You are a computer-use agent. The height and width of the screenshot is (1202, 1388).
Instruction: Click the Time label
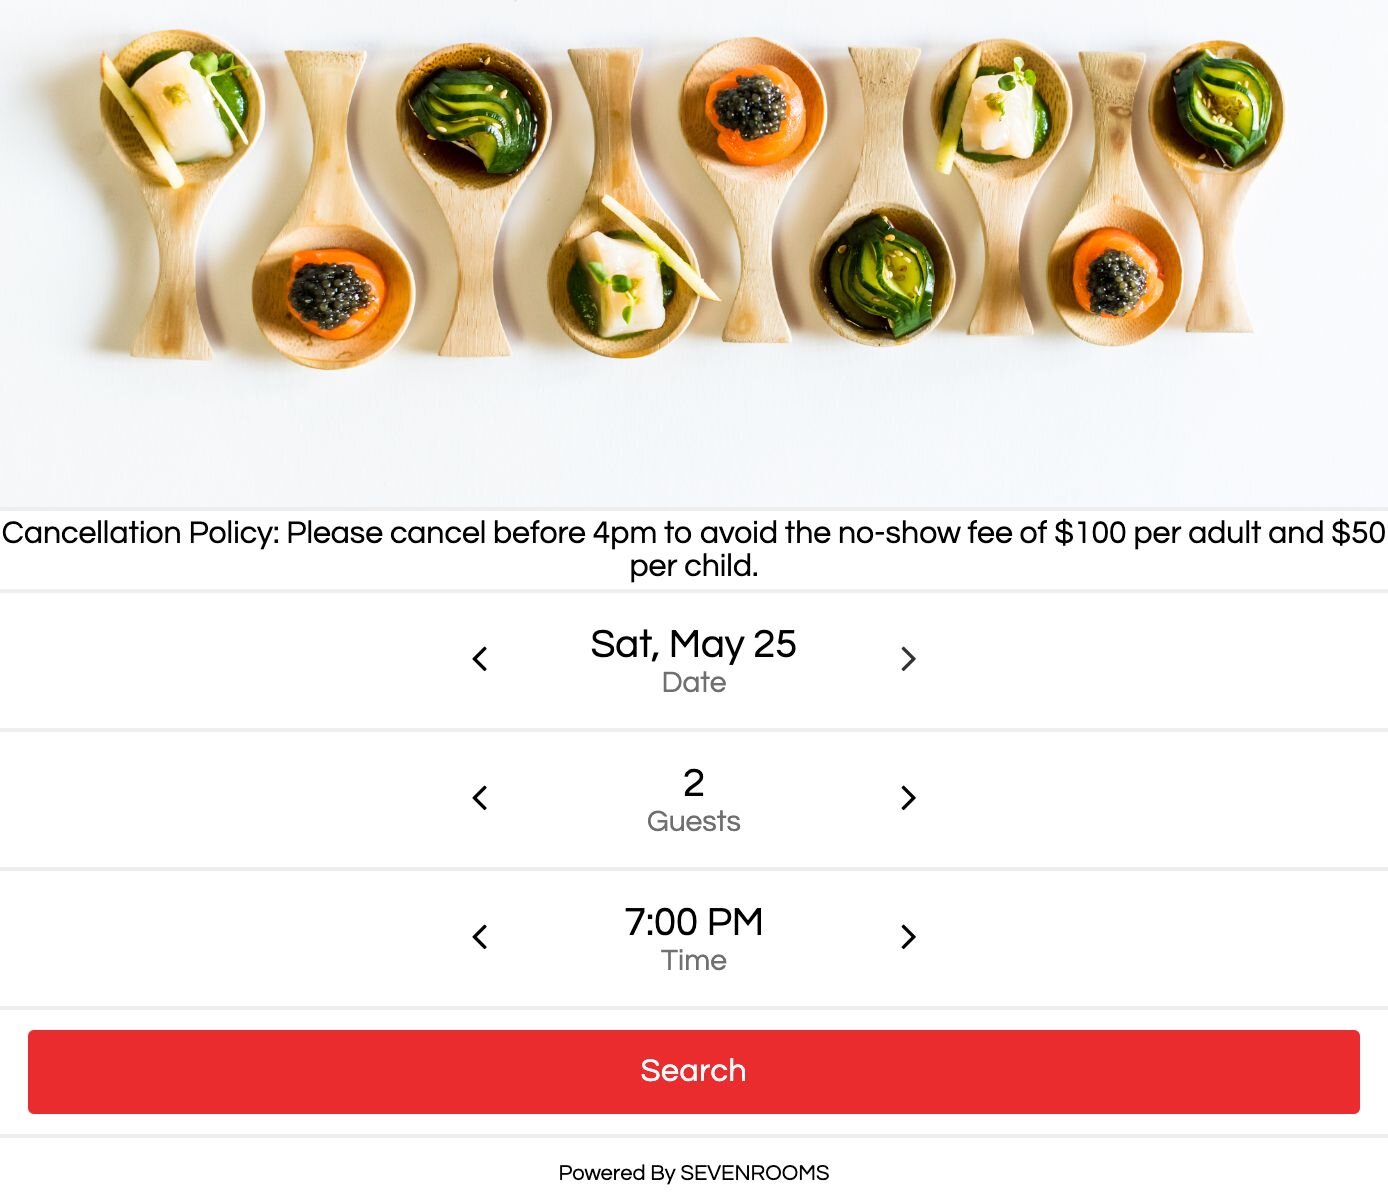(x=693, y=961)
